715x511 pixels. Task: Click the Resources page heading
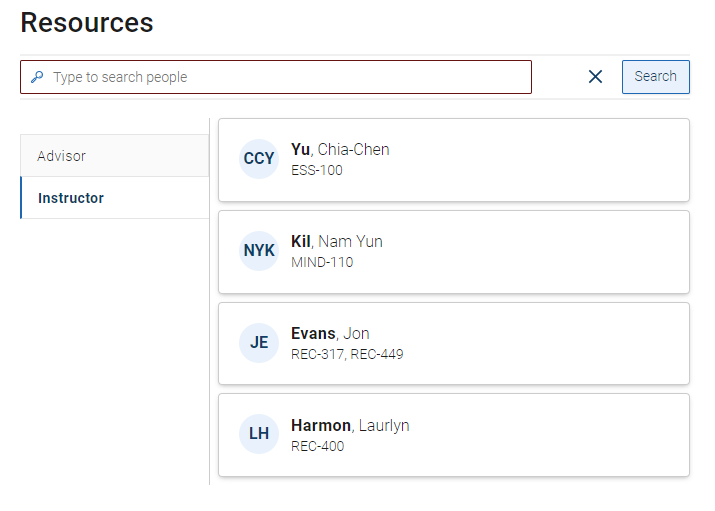pos(87,22)
